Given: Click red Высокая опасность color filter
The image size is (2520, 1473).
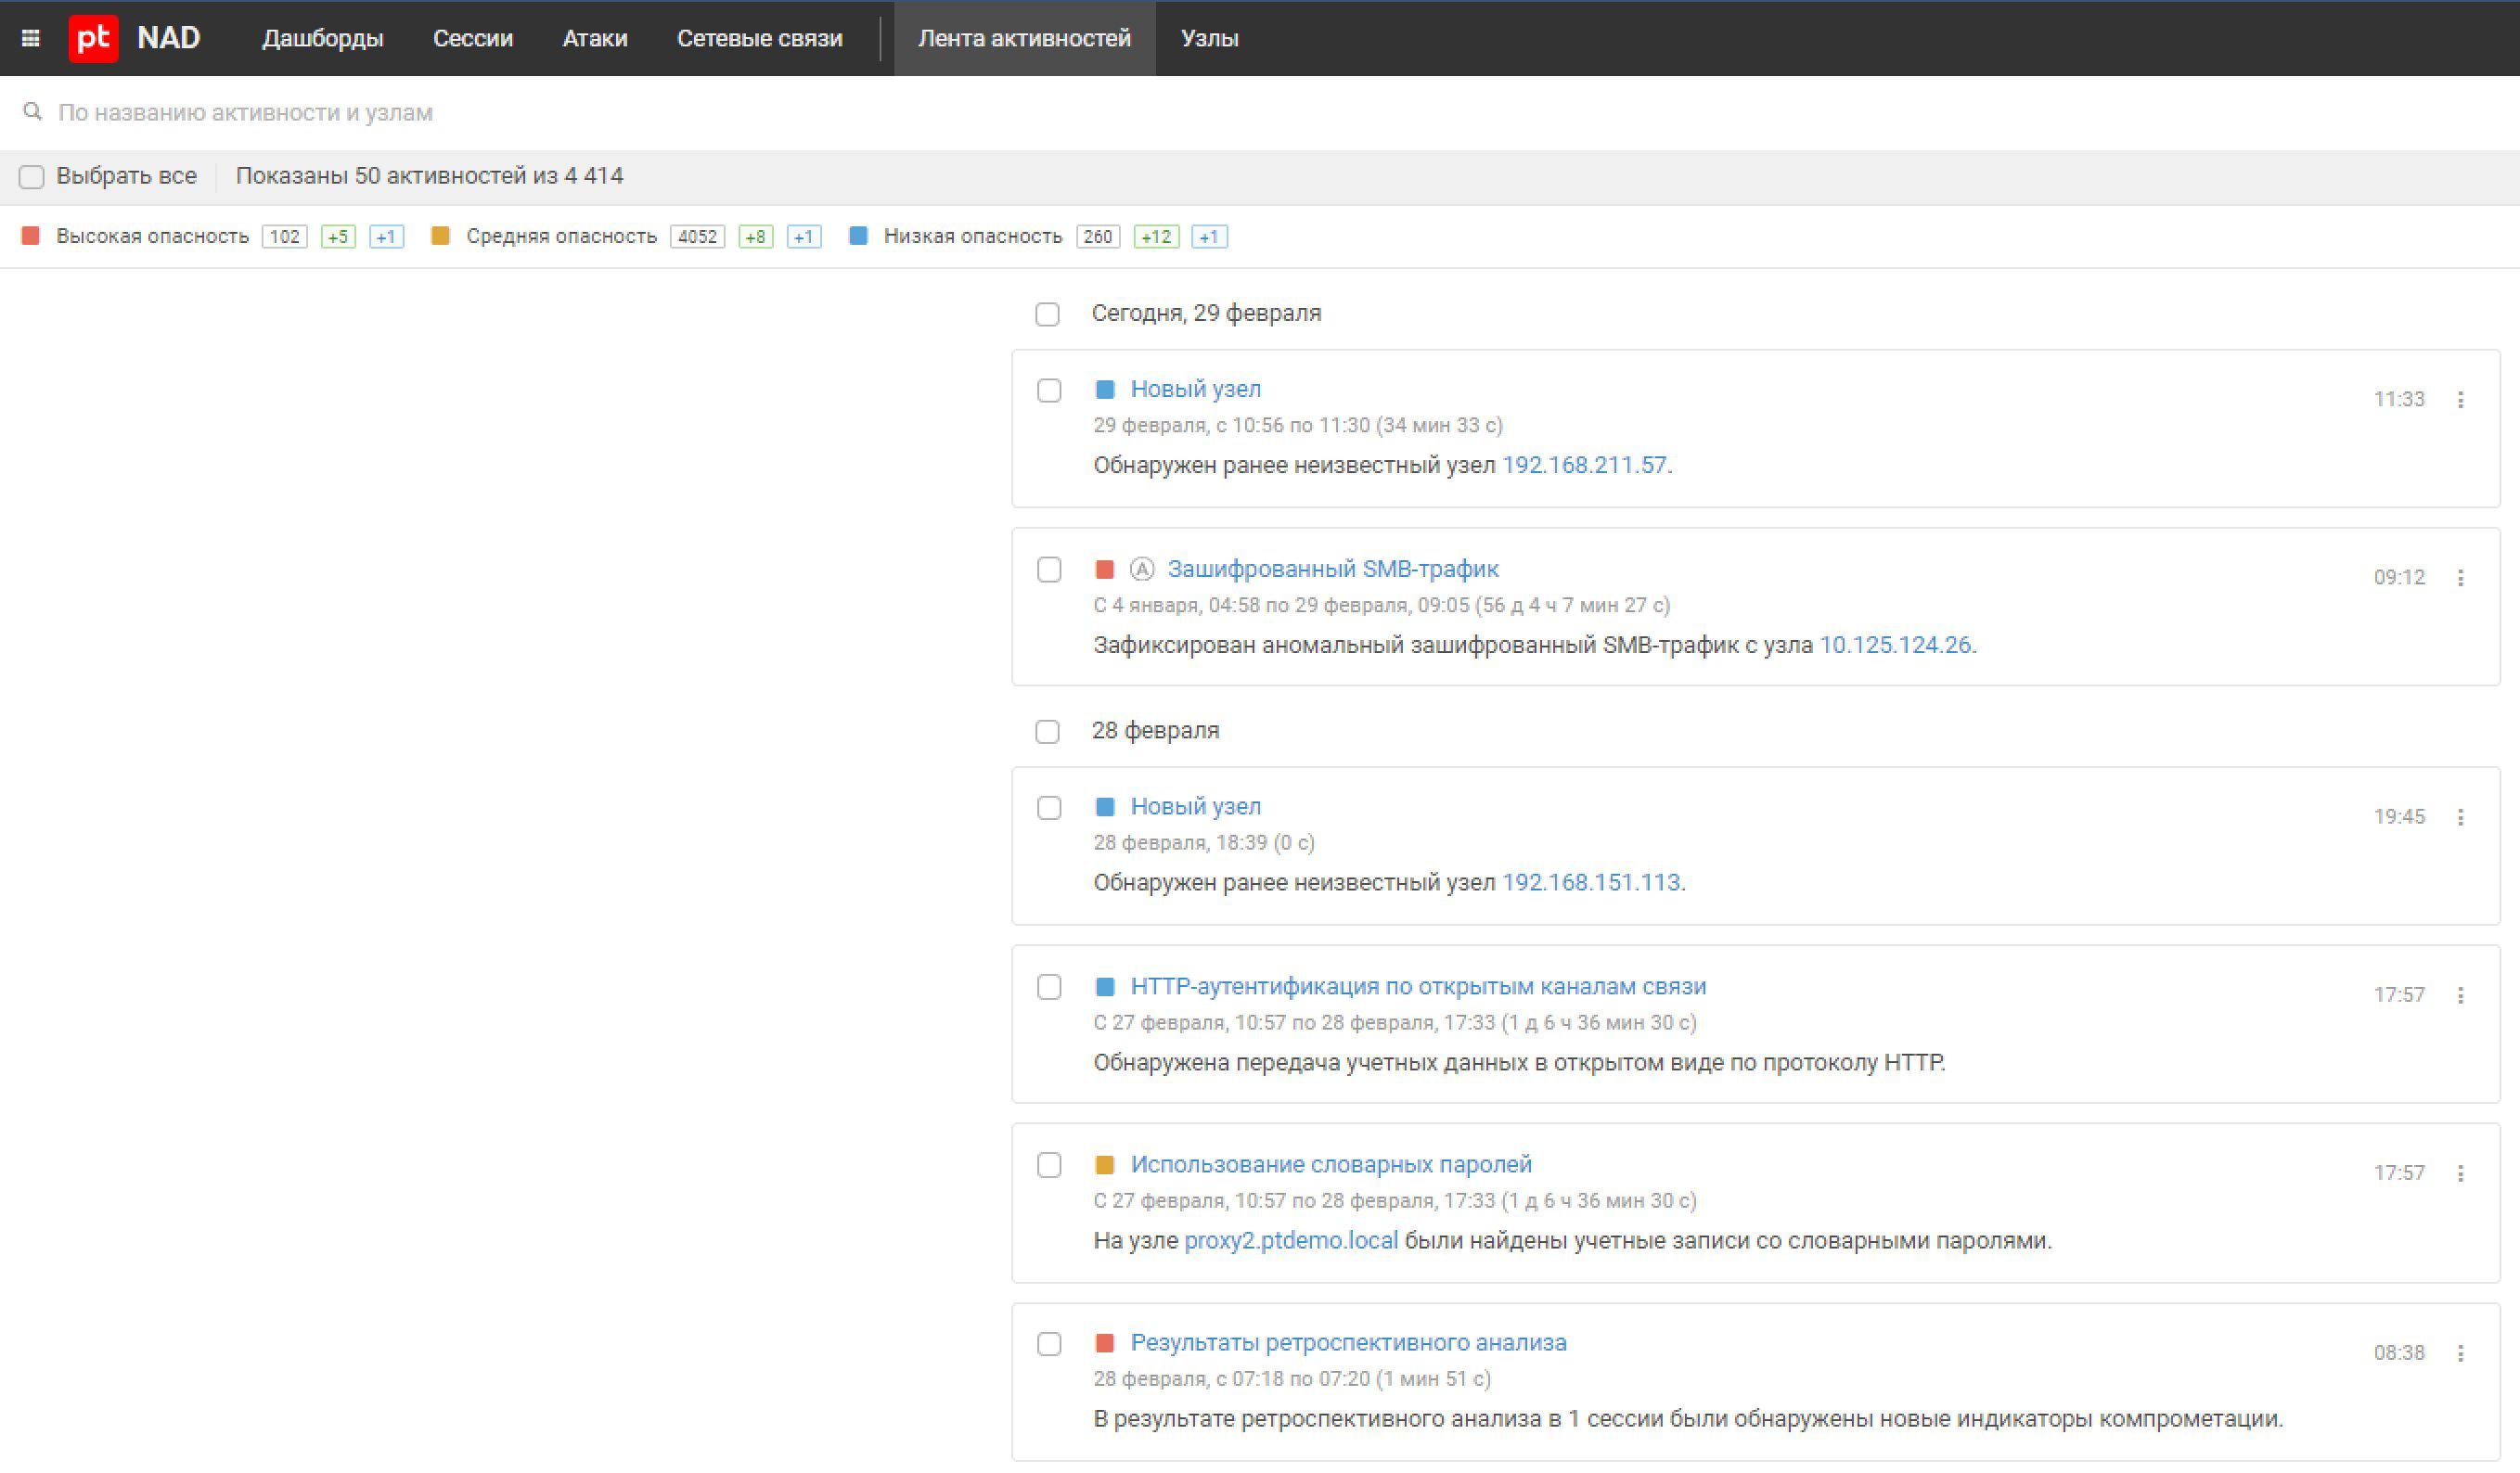Looking at the screenshot, I should point(31,236).
